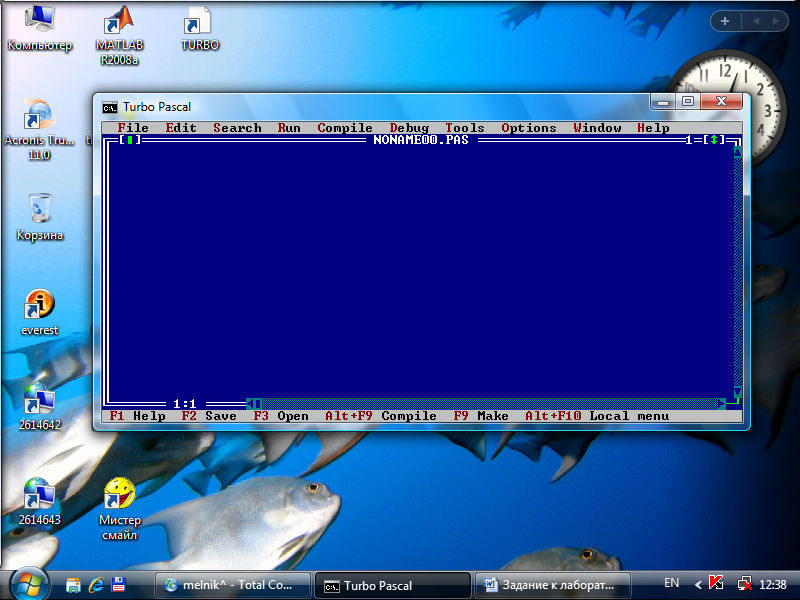This screenshot has width=800, height=600.
Task: Click the sidebar next gadgets arrow
Action: 776,21
